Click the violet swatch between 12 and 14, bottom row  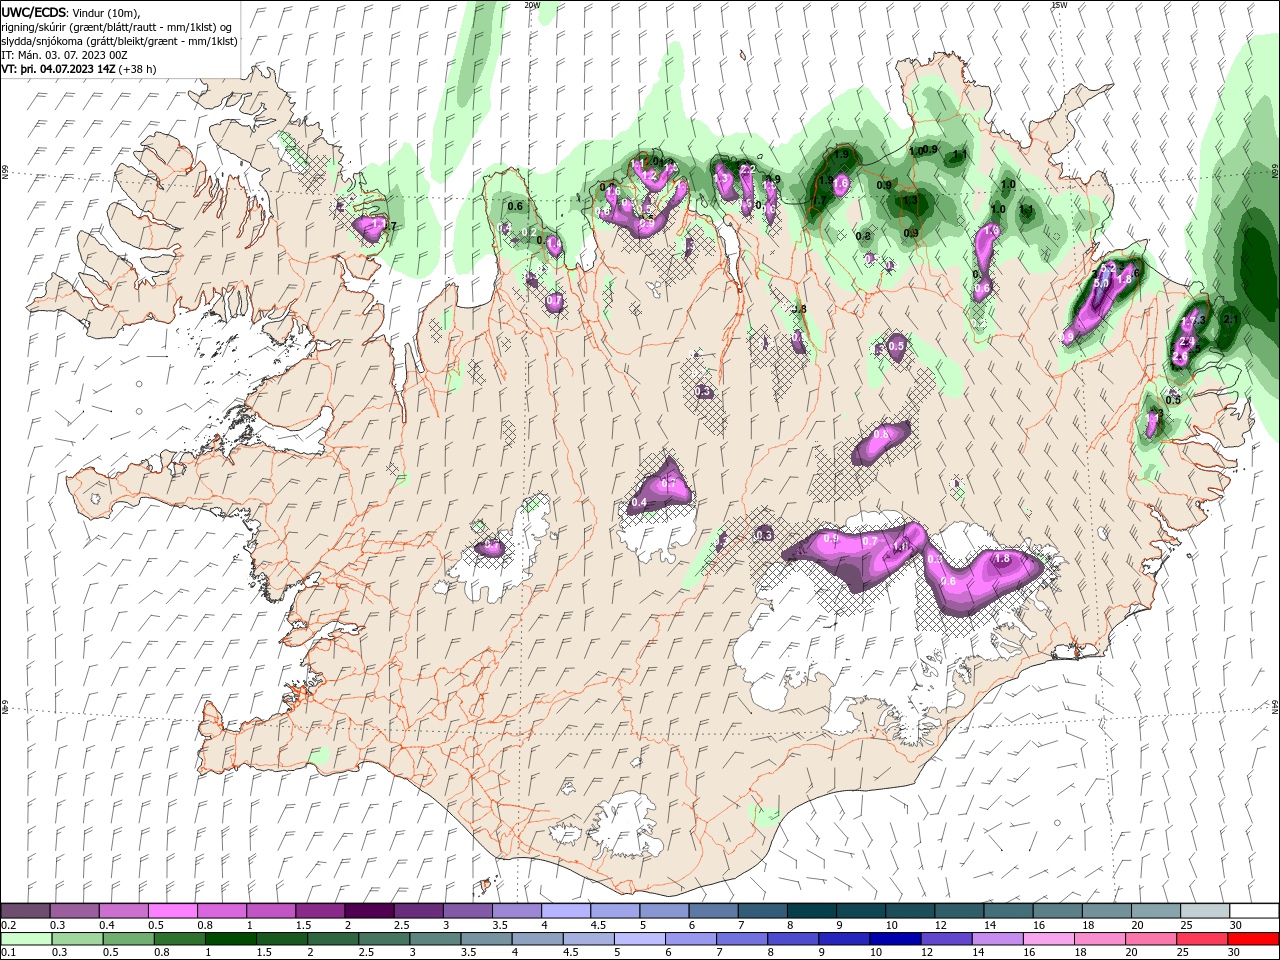pyautogui.click(x=944, y=939)
